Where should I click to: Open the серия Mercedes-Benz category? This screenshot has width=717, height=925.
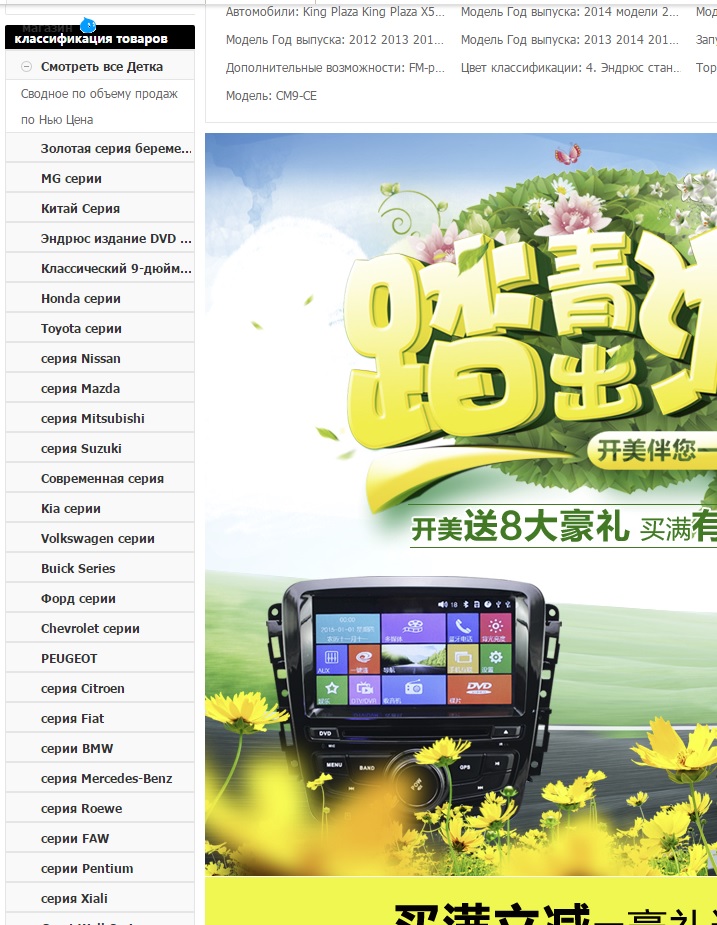[x=106, y=778]
